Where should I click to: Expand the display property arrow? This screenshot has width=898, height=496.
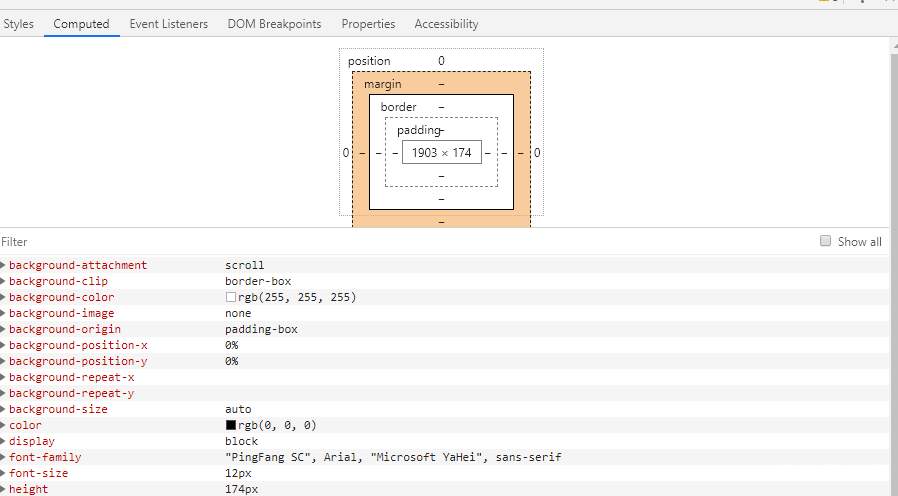4,441
